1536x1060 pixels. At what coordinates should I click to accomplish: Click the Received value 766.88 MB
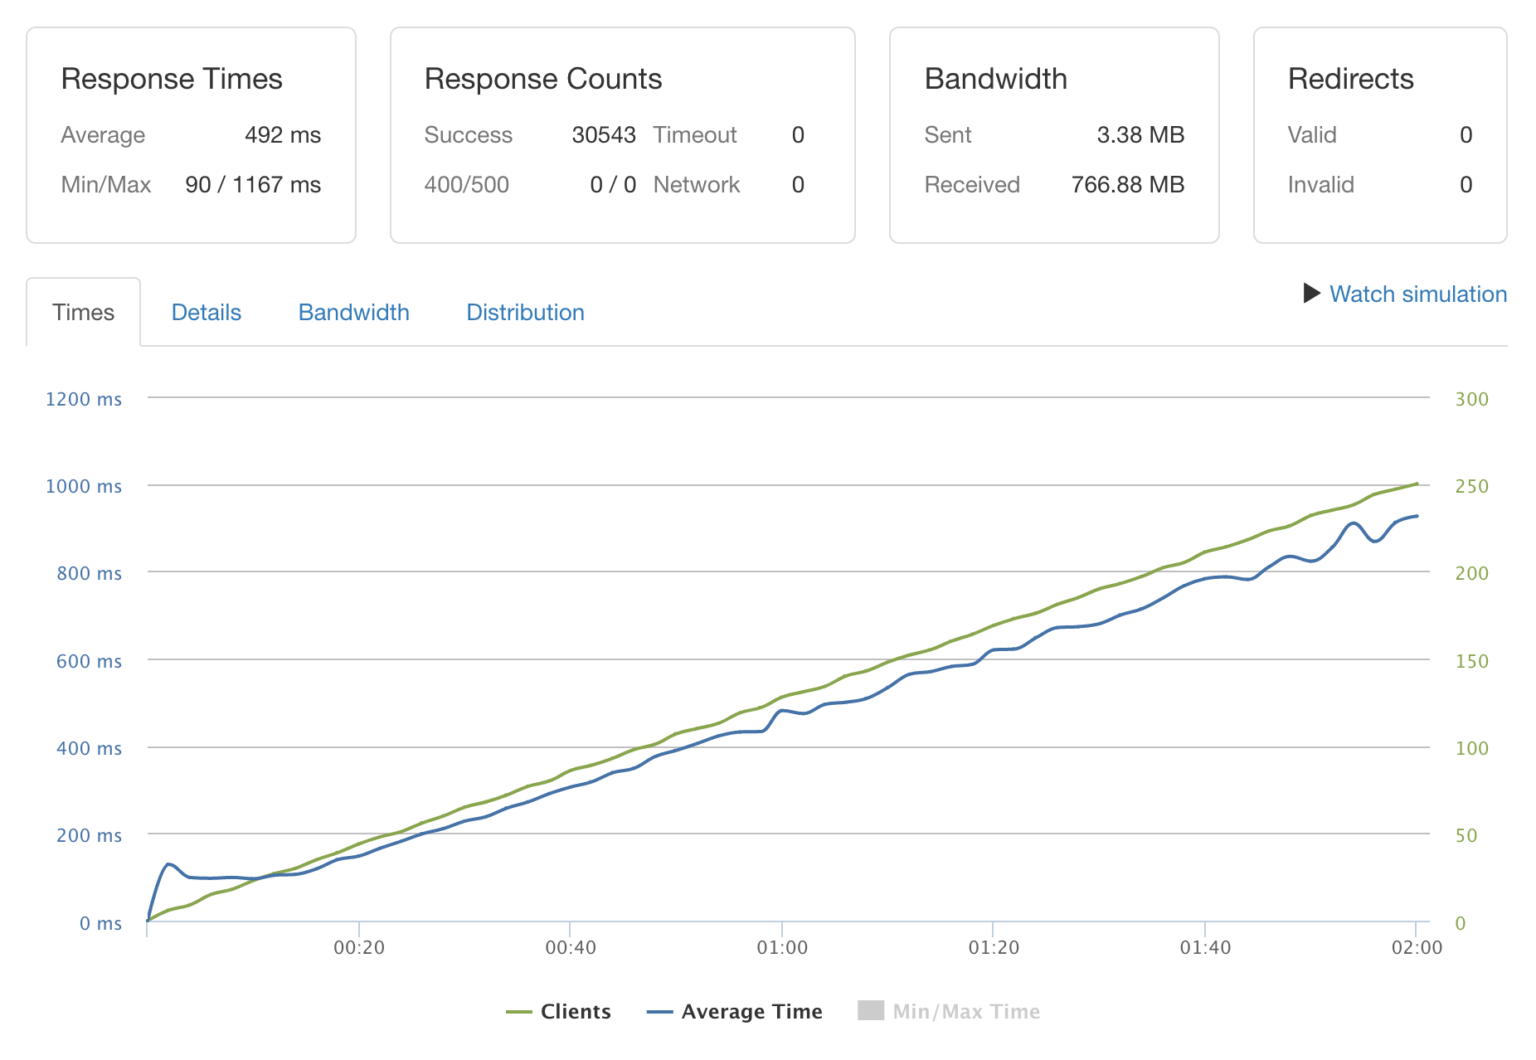[1127, 184]
